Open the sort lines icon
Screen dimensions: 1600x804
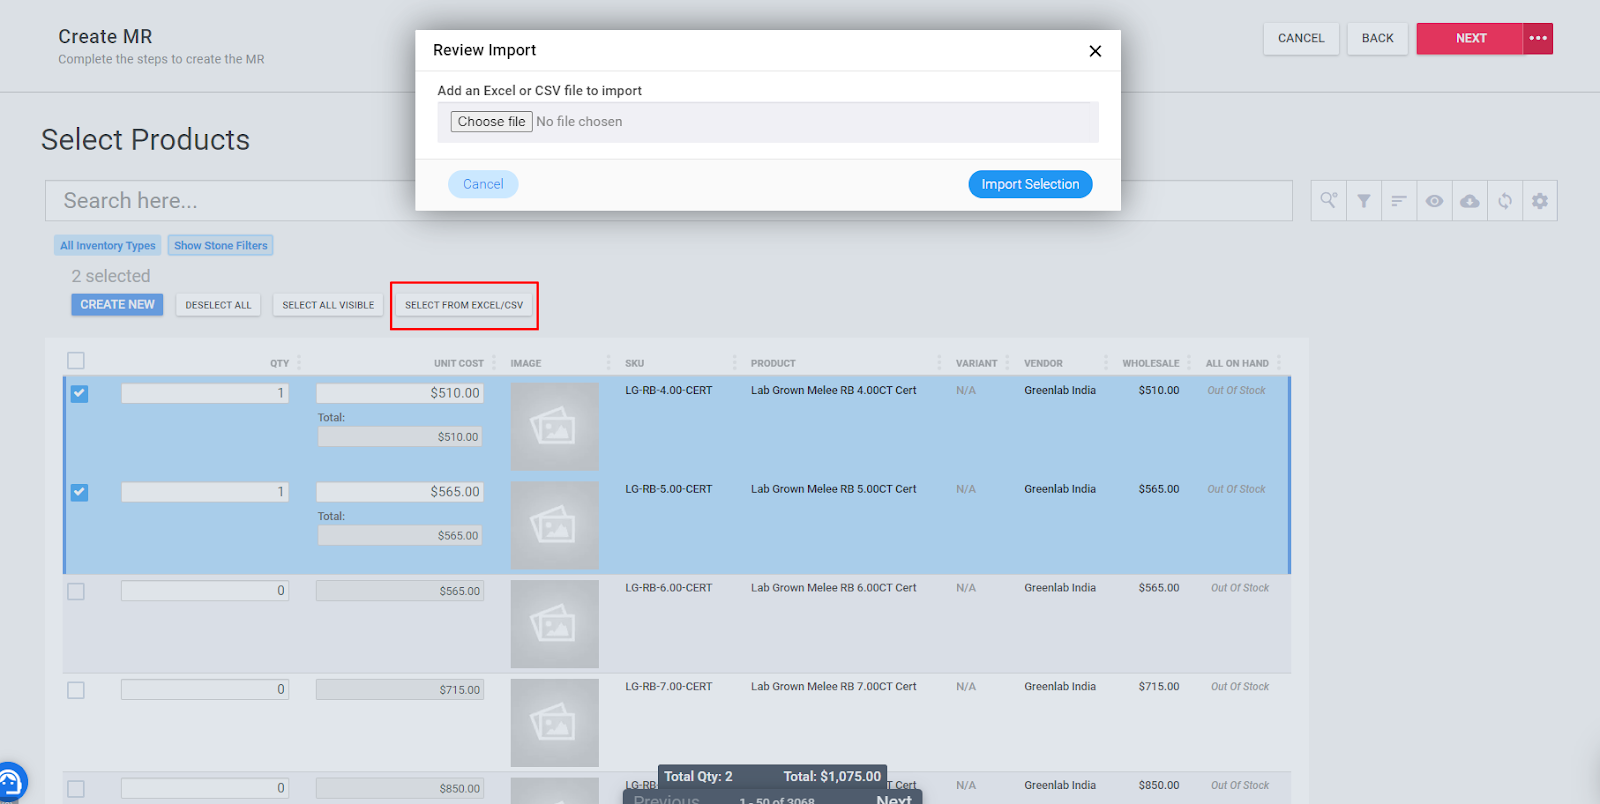coord(1398,201)
